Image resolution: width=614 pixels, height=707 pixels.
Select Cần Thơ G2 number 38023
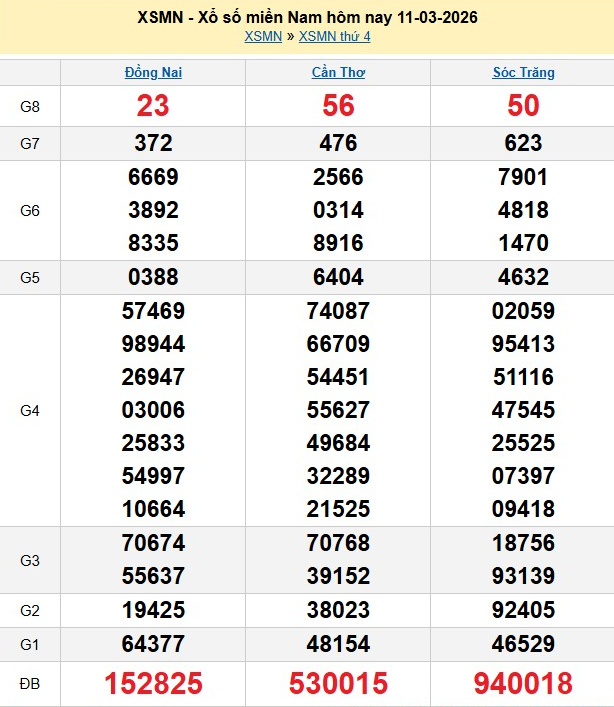point(338,610)
